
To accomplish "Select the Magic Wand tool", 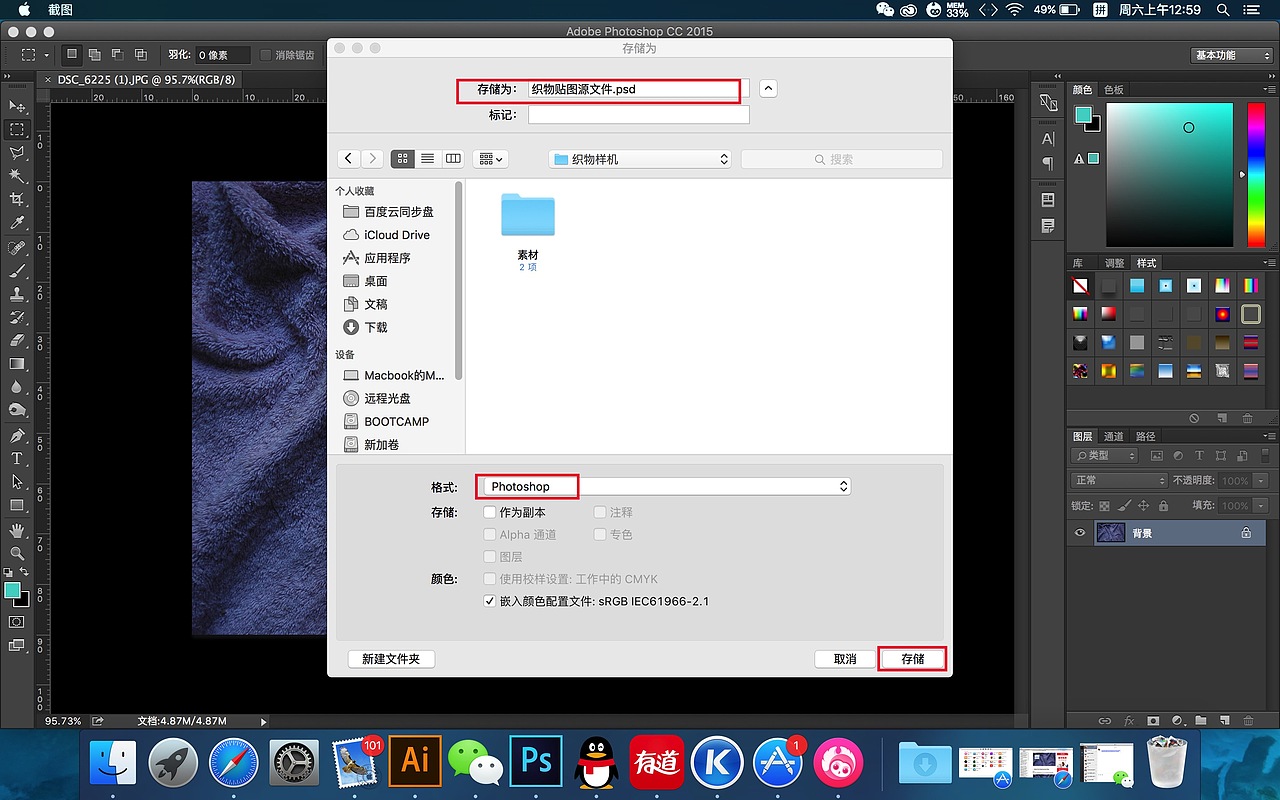I will [17, 176].
